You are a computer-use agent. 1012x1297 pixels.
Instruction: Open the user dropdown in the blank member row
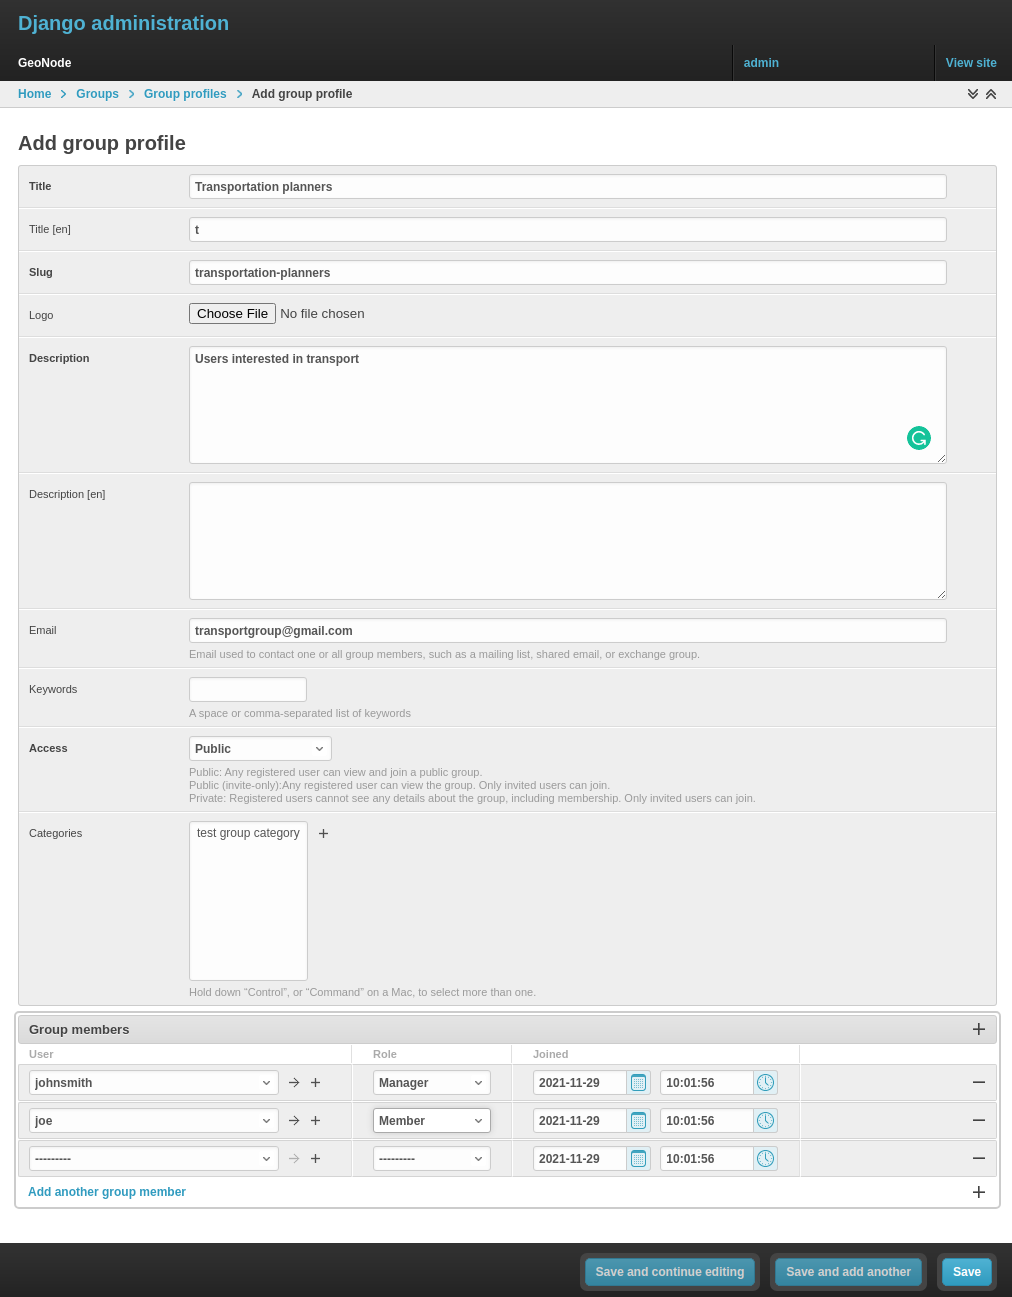click(x=153, y=1158)
